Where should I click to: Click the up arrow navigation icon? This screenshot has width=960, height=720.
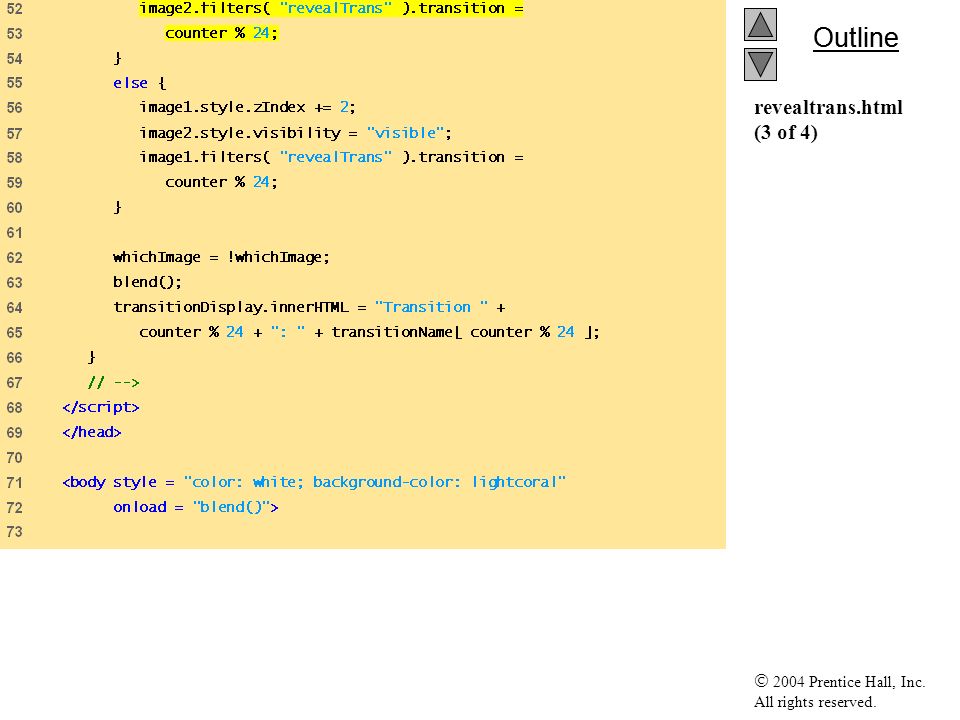pos(760,24)
